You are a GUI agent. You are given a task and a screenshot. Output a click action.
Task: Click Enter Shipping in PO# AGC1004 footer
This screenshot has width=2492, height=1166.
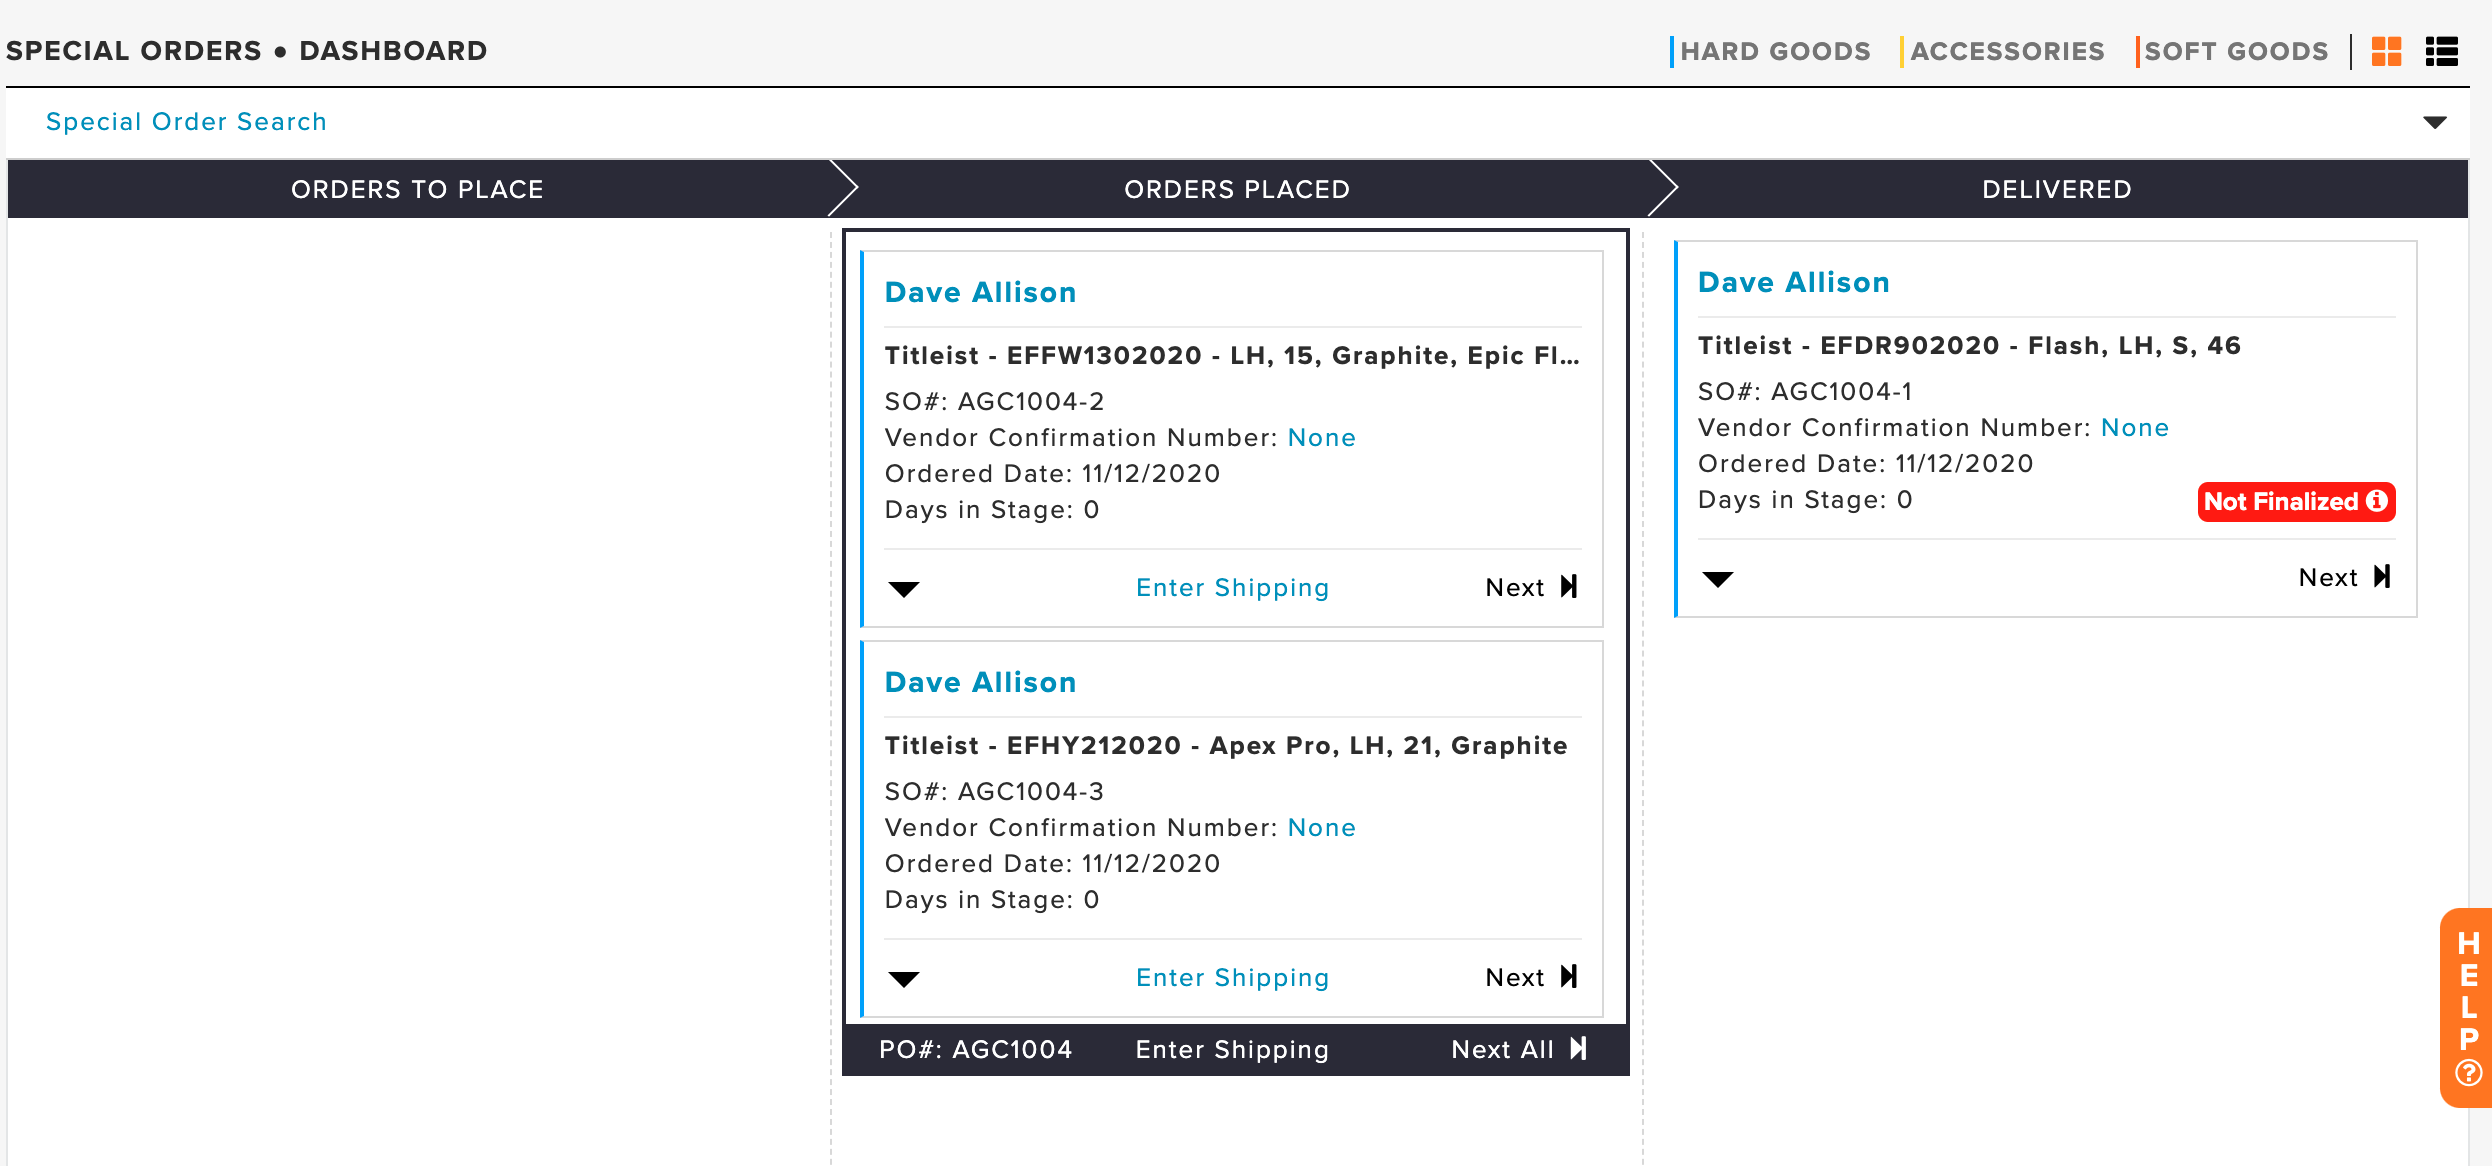click(x=1232, y=1049)
